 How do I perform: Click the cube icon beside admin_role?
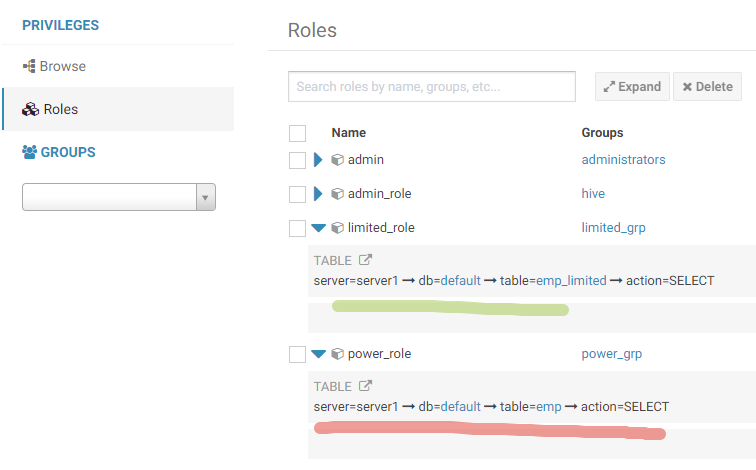337,194
